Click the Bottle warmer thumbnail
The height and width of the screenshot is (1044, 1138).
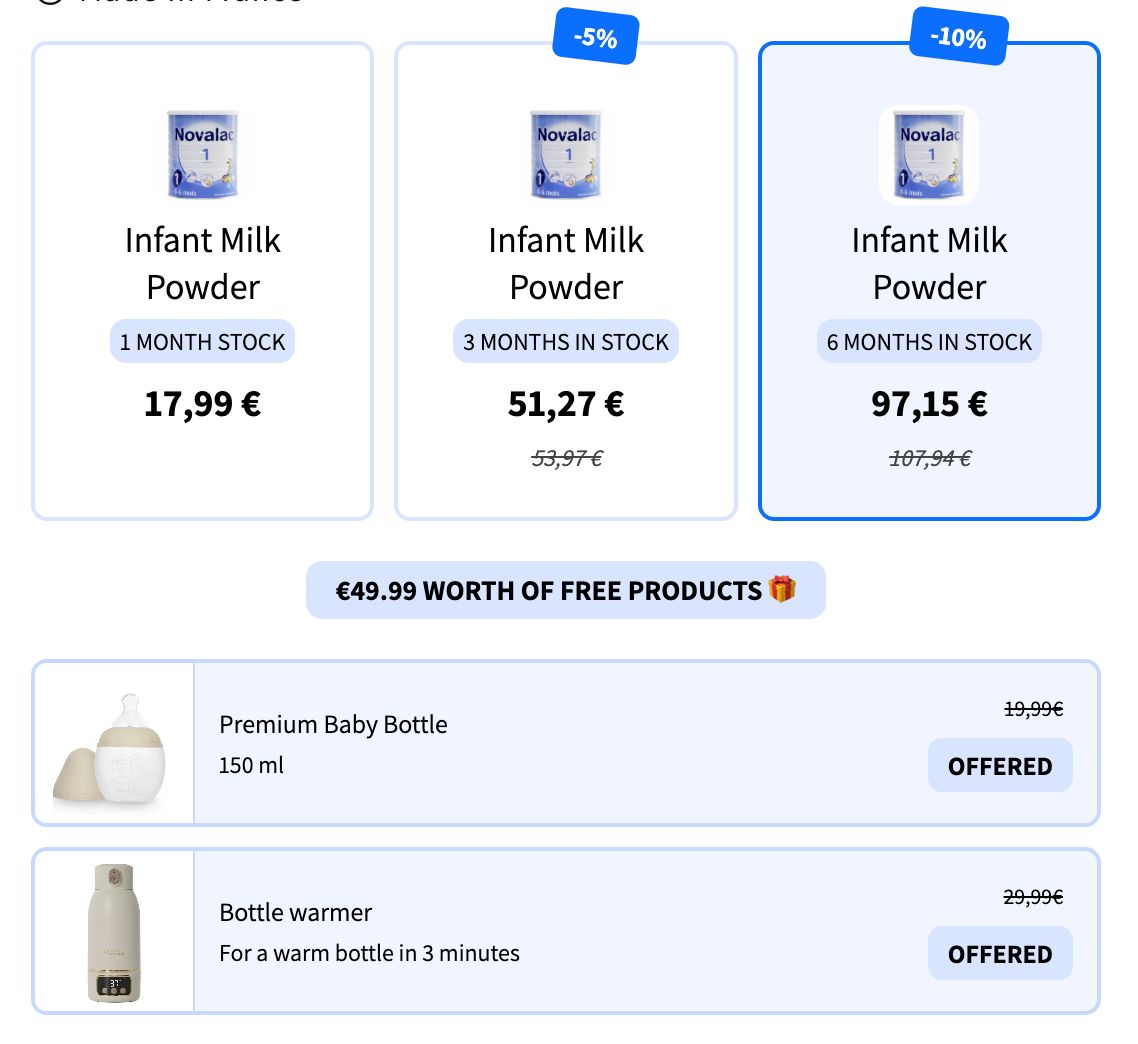114,930
